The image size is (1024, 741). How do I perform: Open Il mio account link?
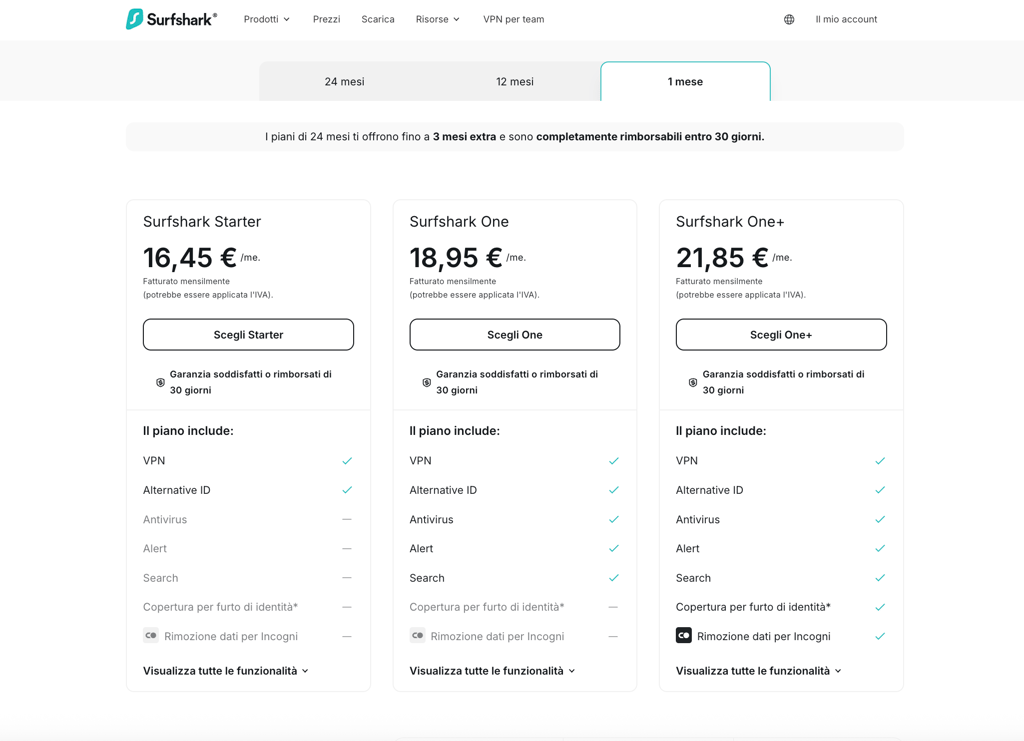pos(846,20)
